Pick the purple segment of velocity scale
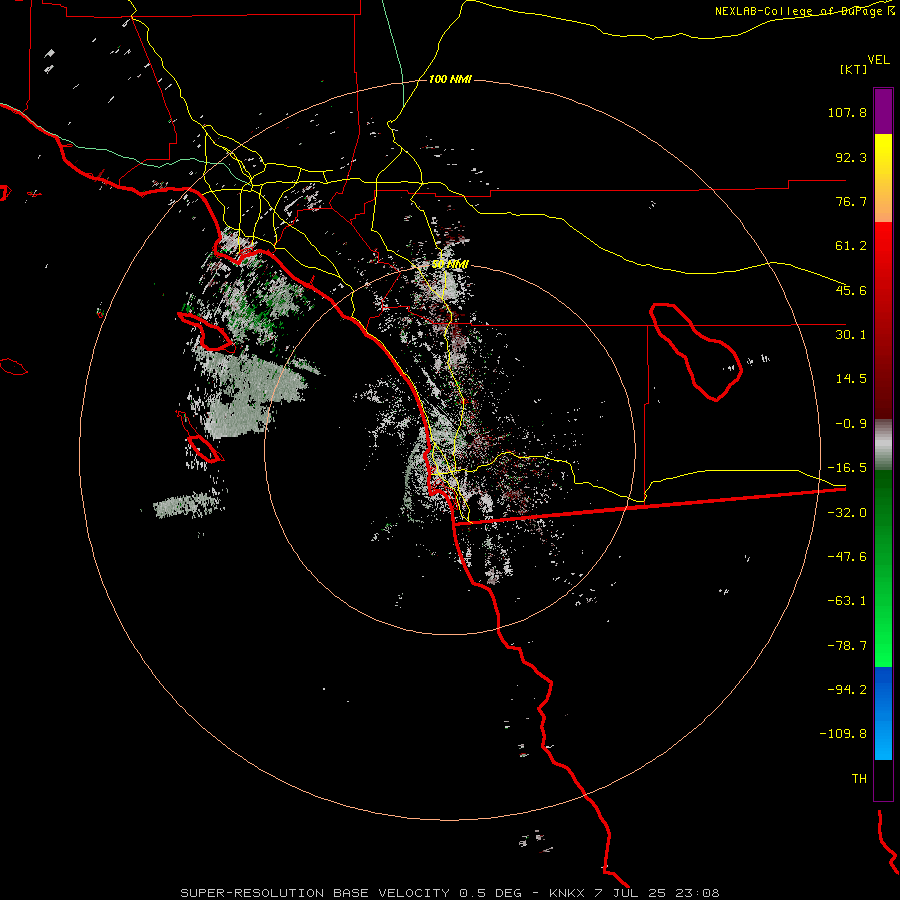The image size is (900, 900). (883, 111)
